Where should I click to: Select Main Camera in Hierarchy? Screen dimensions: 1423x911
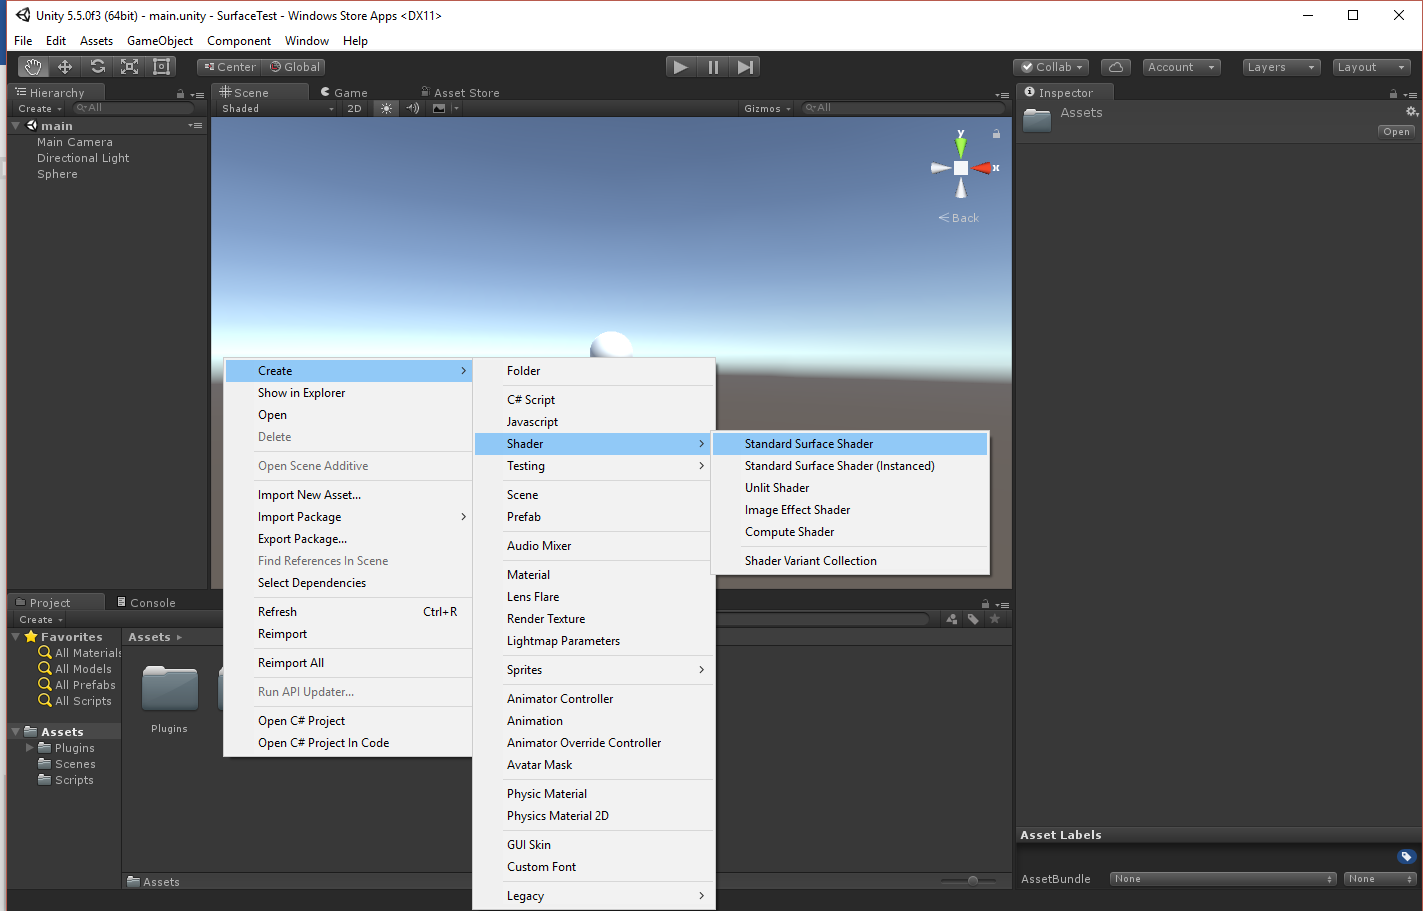[x=75, y=142]
